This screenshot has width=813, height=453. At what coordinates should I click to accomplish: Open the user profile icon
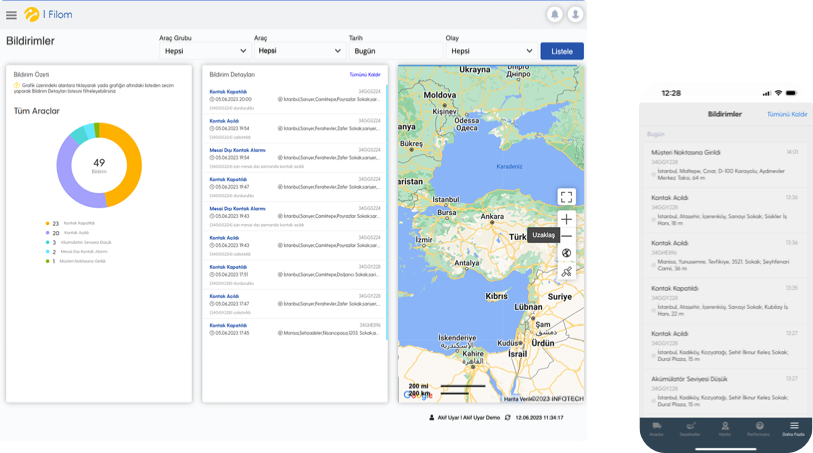[575, 15]
